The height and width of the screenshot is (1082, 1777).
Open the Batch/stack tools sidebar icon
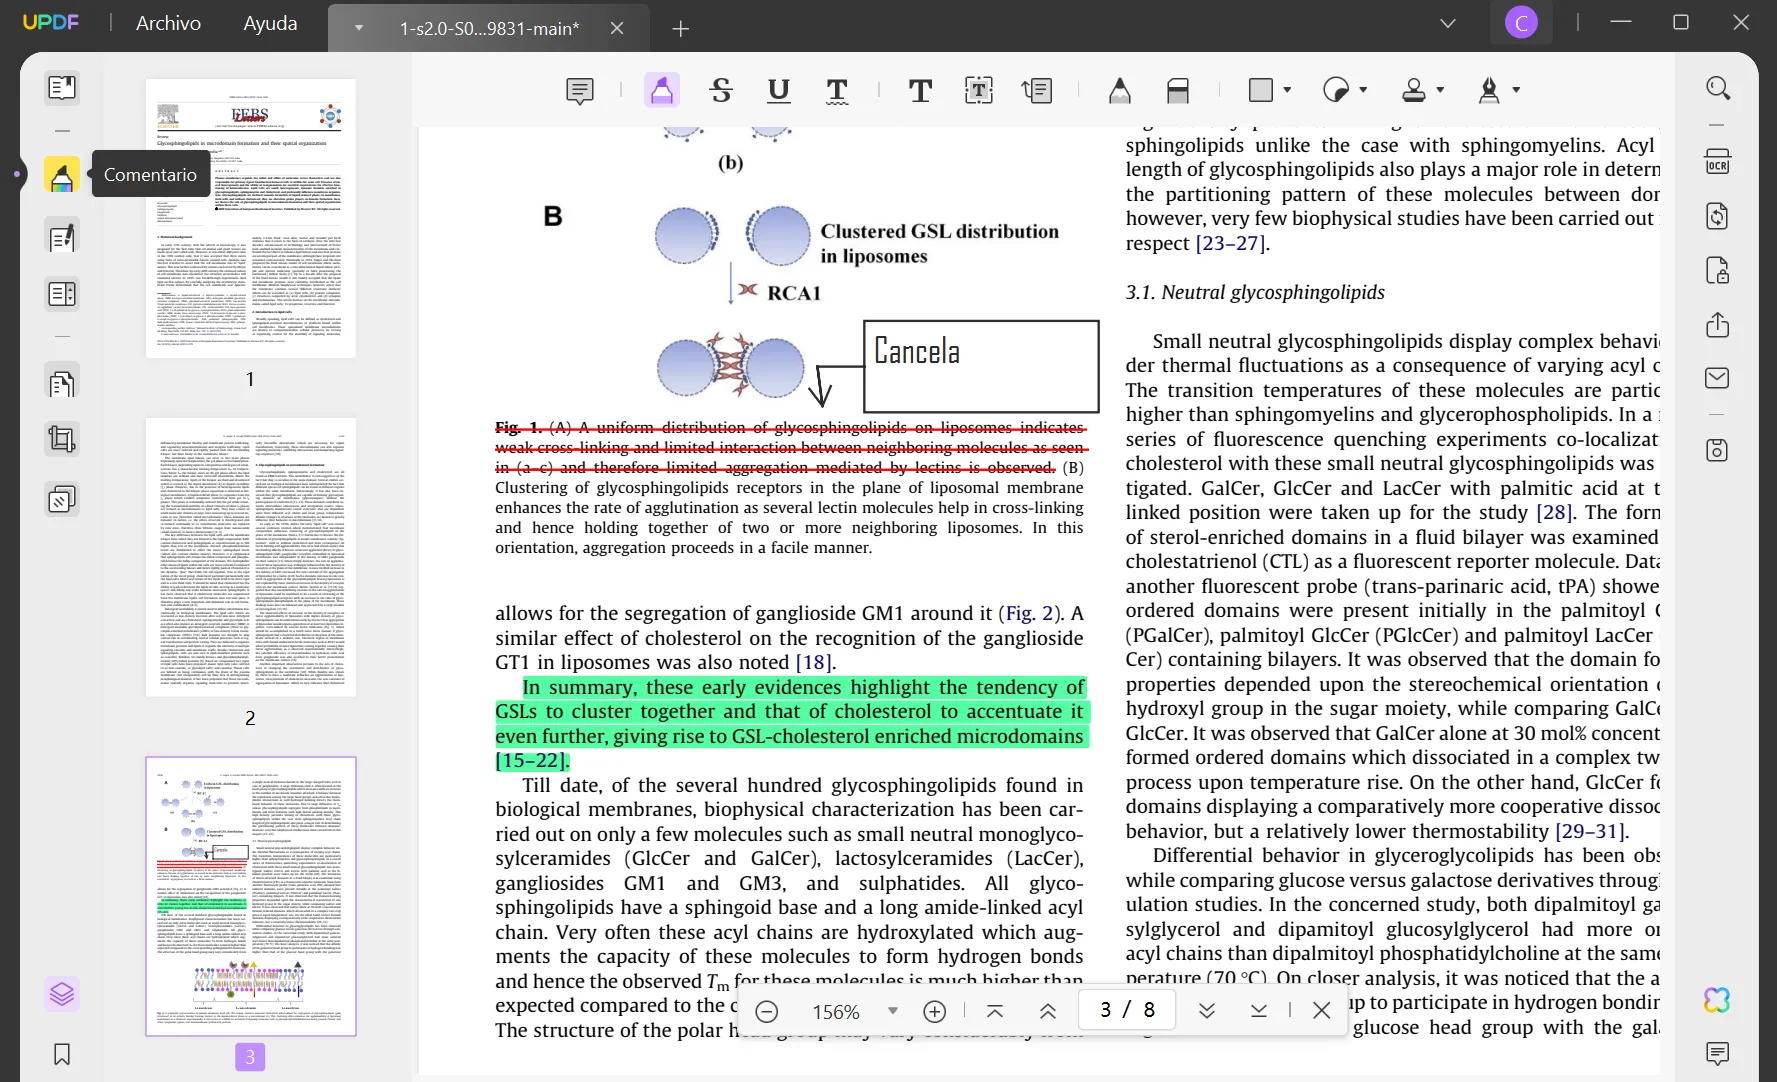point(62,498)
